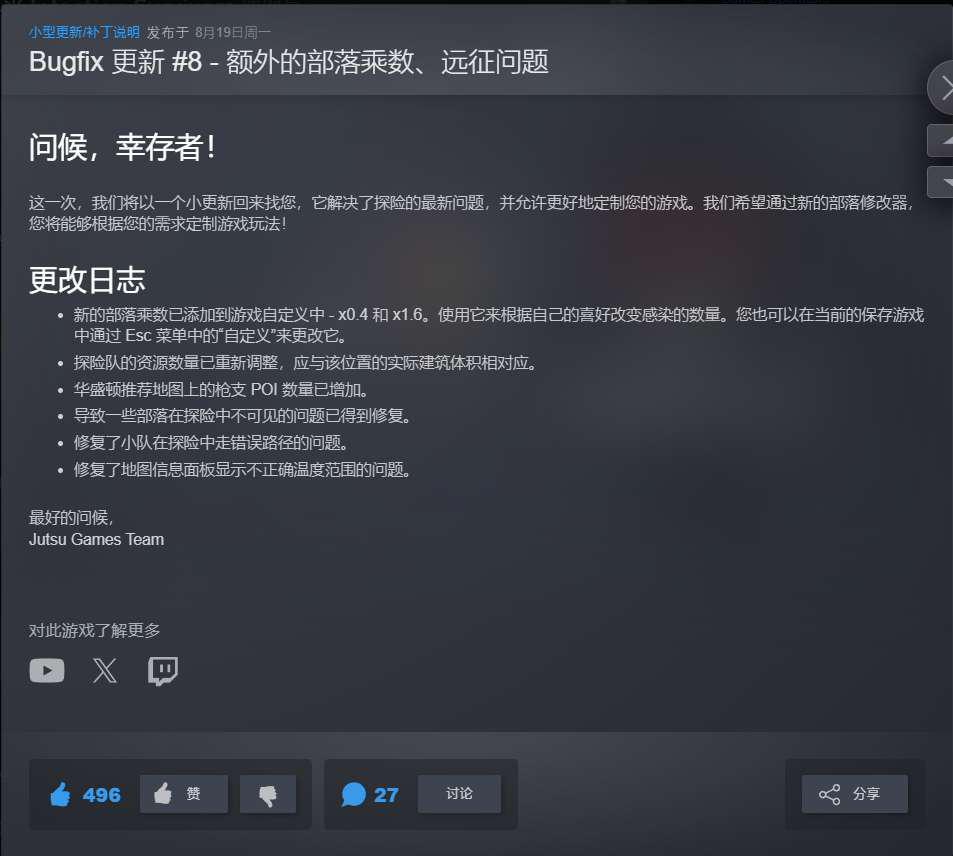953x856 pixels.
Task: Click the blue thumbs-up icon next to 496
Action: tap(60, 794)
